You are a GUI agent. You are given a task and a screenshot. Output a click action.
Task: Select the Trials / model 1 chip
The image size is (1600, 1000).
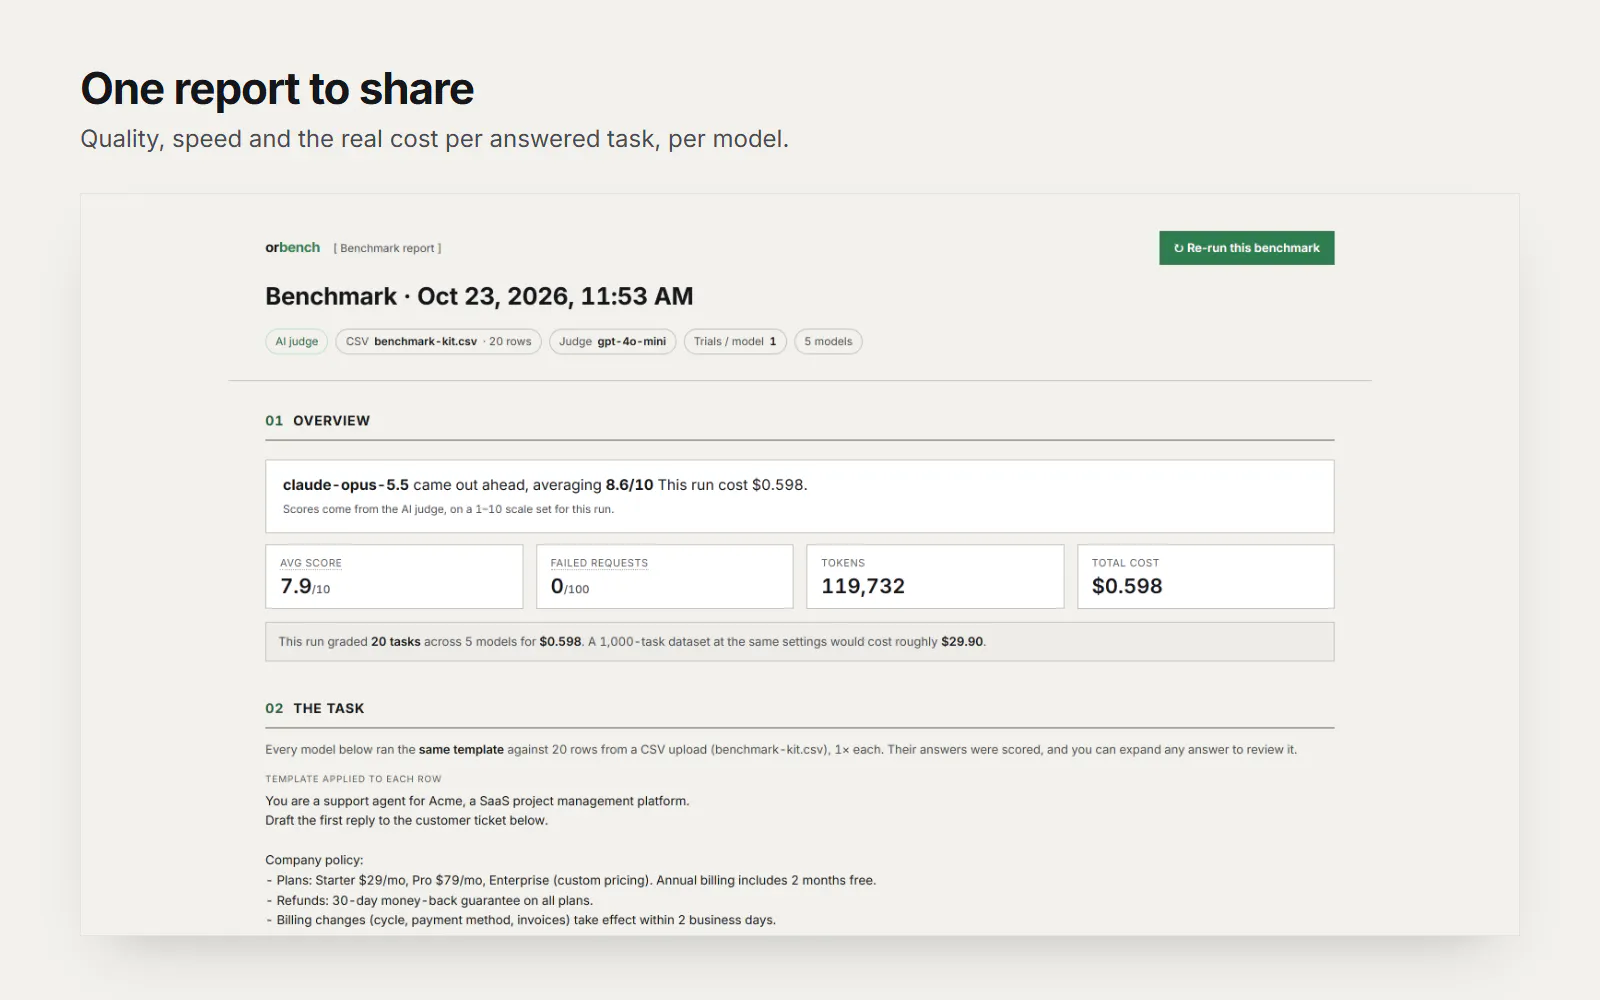735,341
